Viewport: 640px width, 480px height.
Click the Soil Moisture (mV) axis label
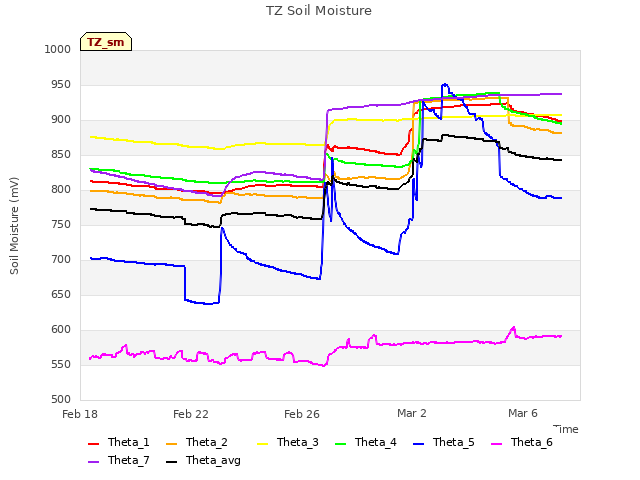pyautogui.click(x=14, y=226)
